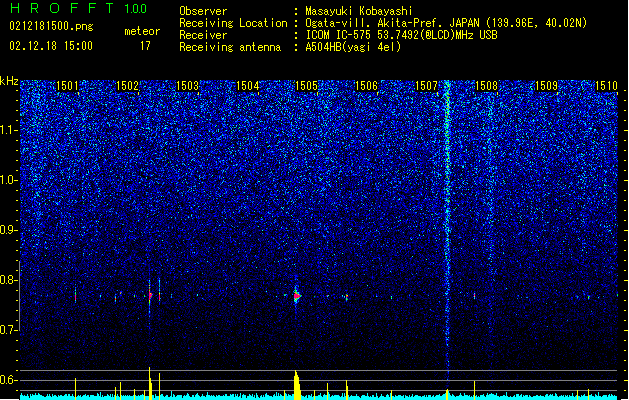
Task: Click the meteor count value 17
Action: [x=145, y=46]
